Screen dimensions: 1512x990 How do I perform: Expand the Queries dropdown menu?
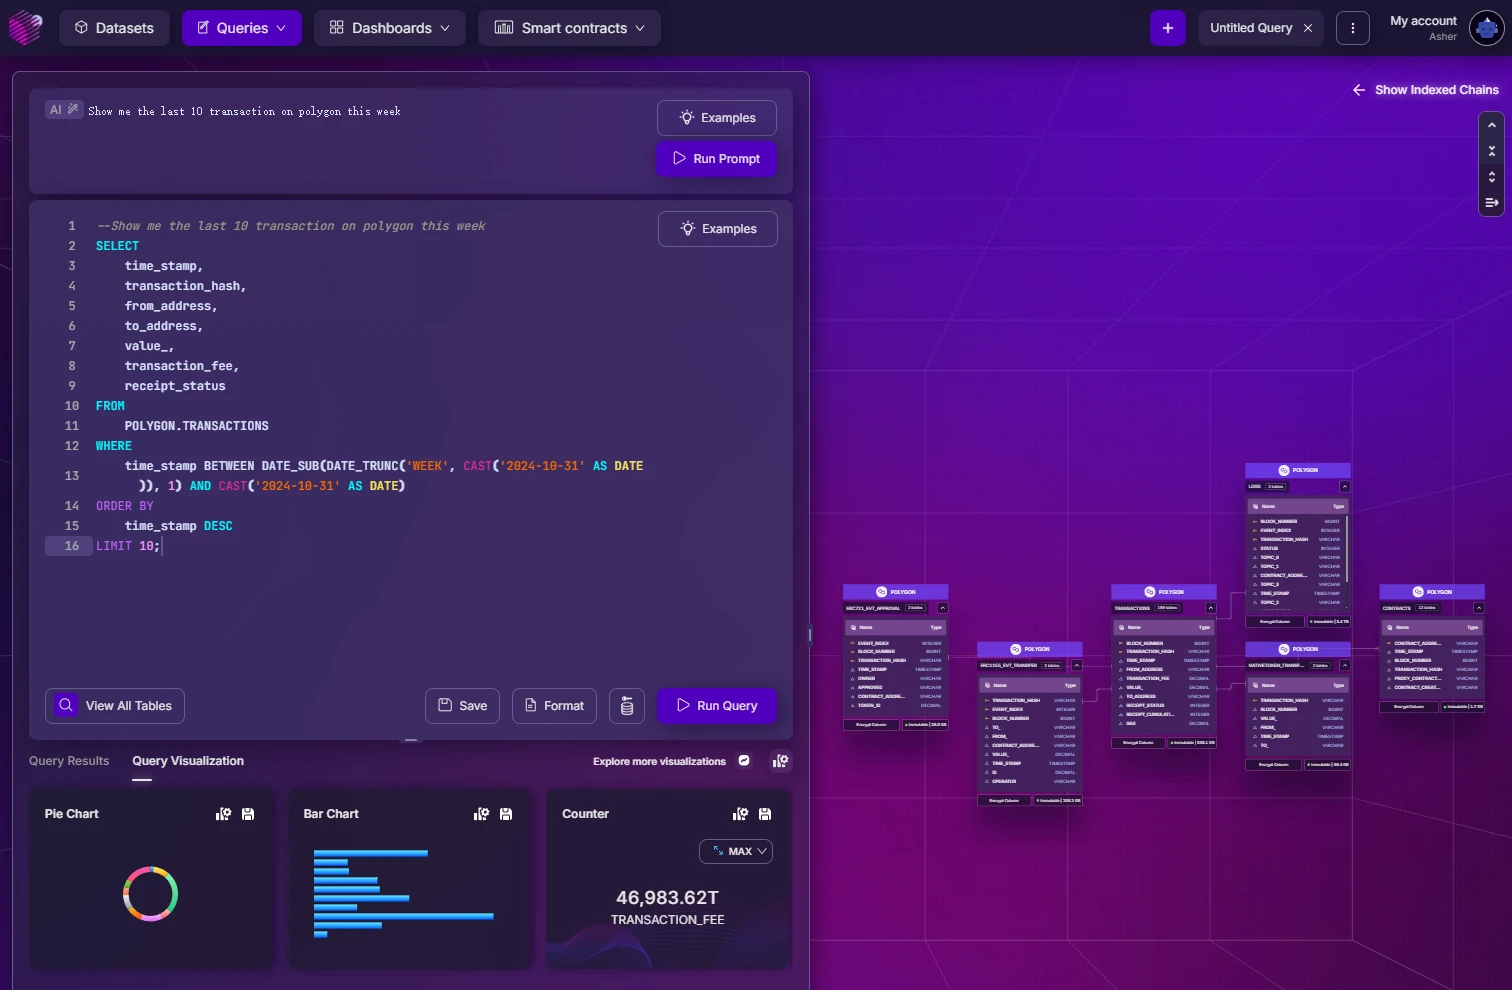(x=242, y=28)
